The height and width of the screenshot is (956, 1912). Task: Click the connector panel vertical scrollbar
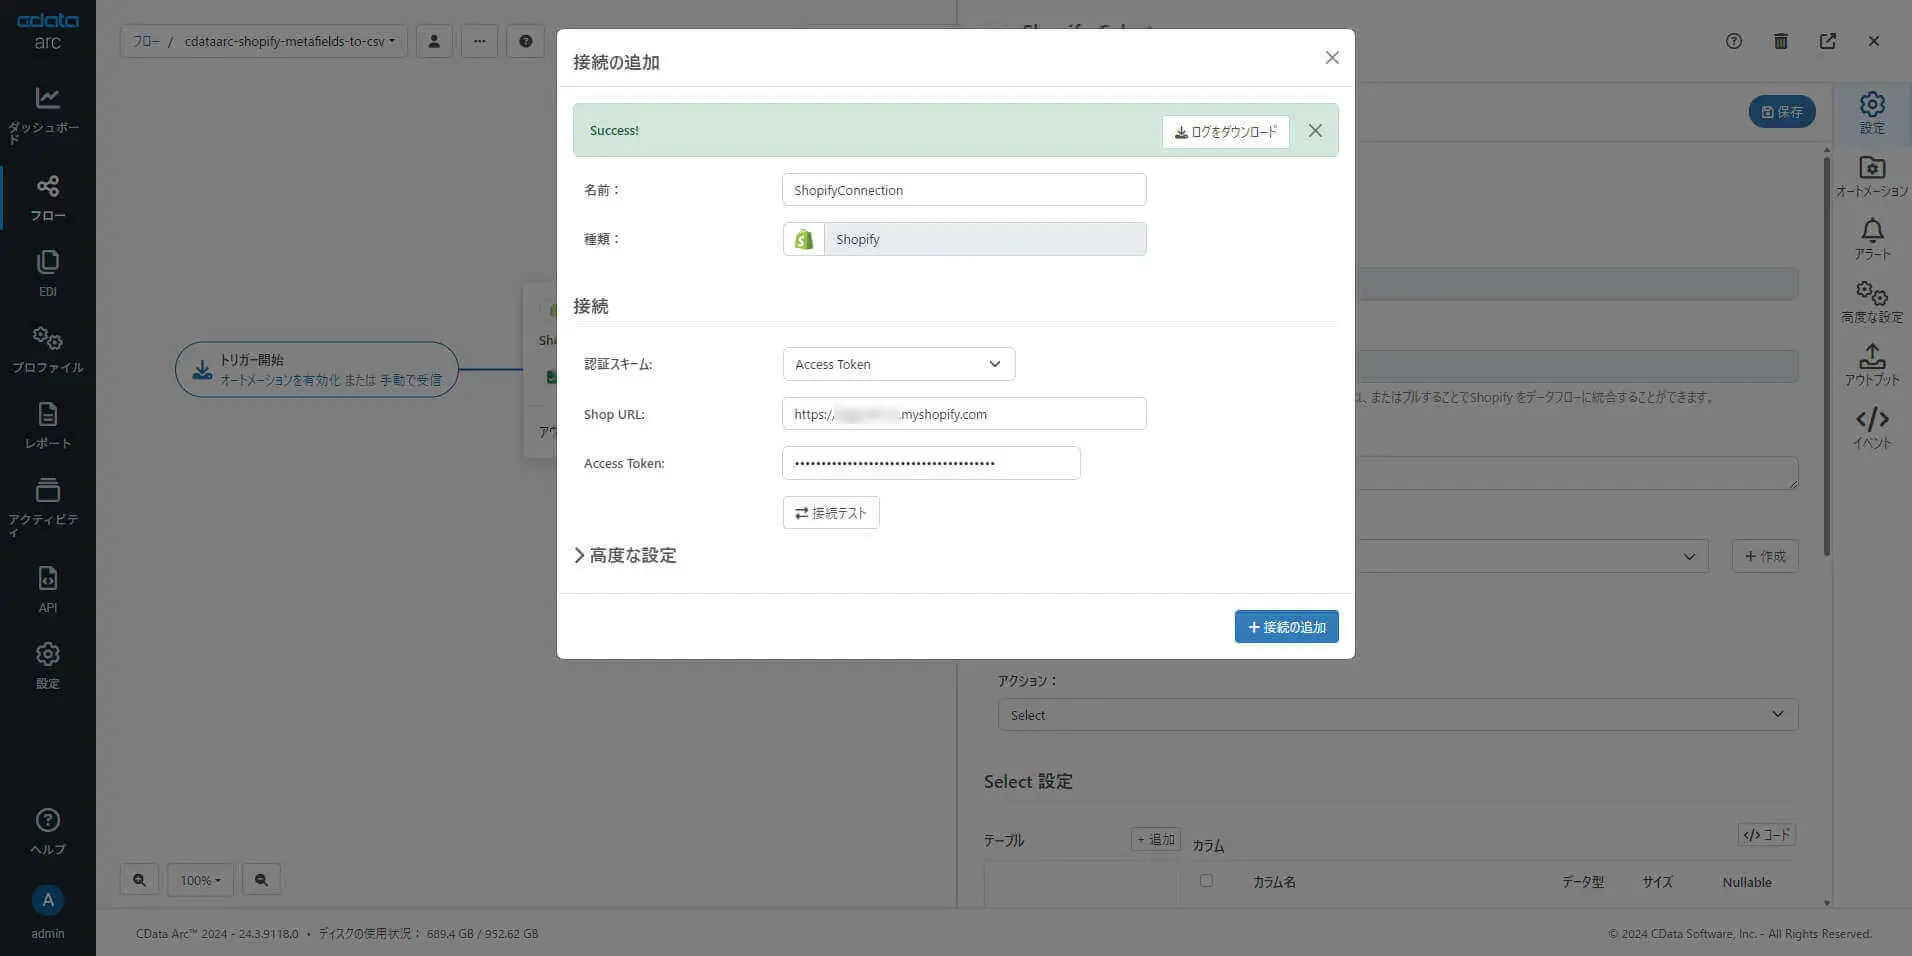click(1826, 354)
